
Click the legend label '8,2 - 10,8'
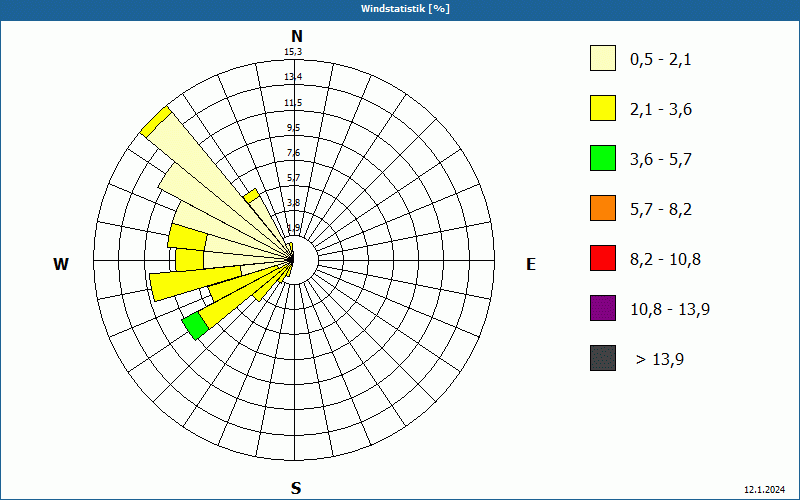coord(665,260)
